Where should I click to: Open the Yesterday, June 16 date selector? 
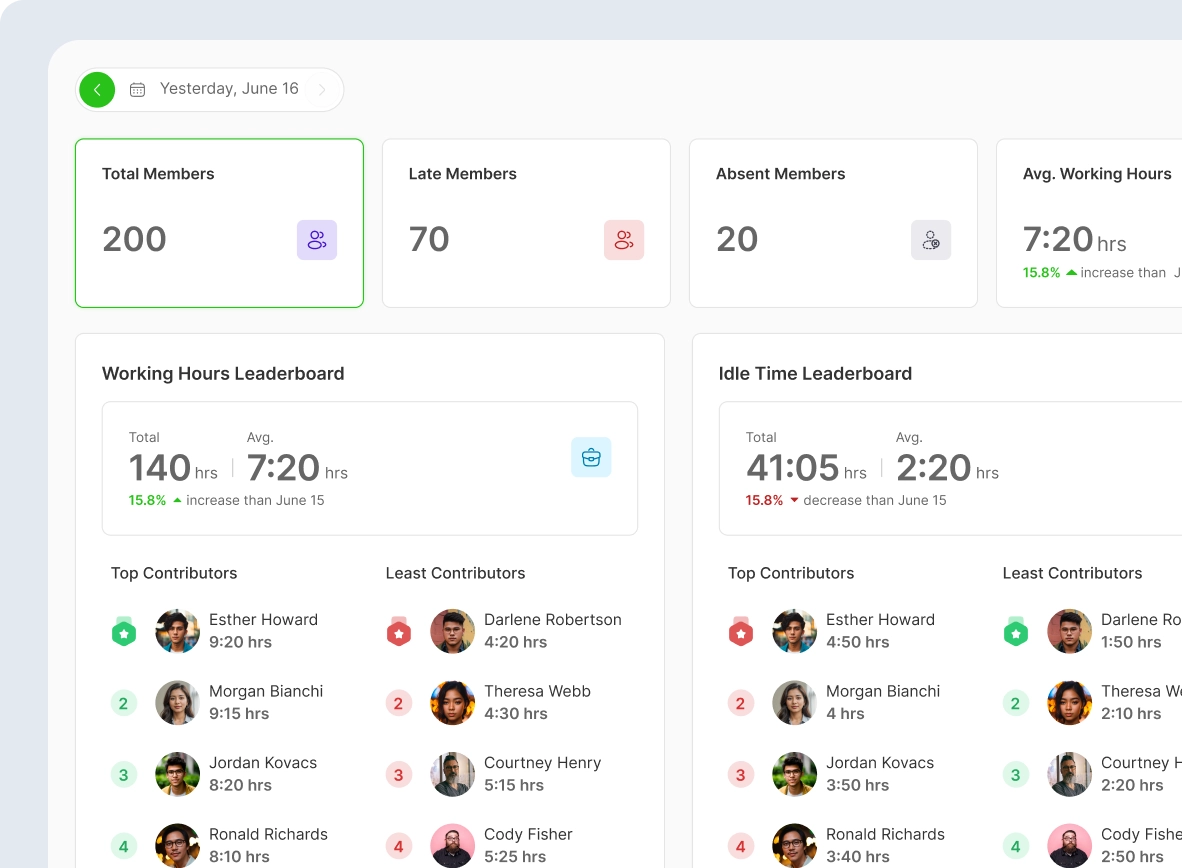(x=229, y=89)
